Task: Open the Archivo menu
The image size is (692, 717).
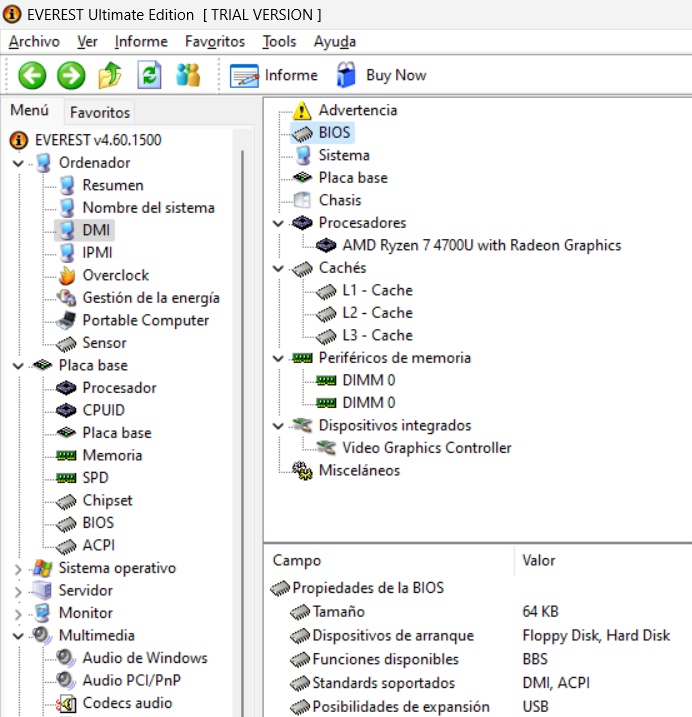Action: click(34, 42)
